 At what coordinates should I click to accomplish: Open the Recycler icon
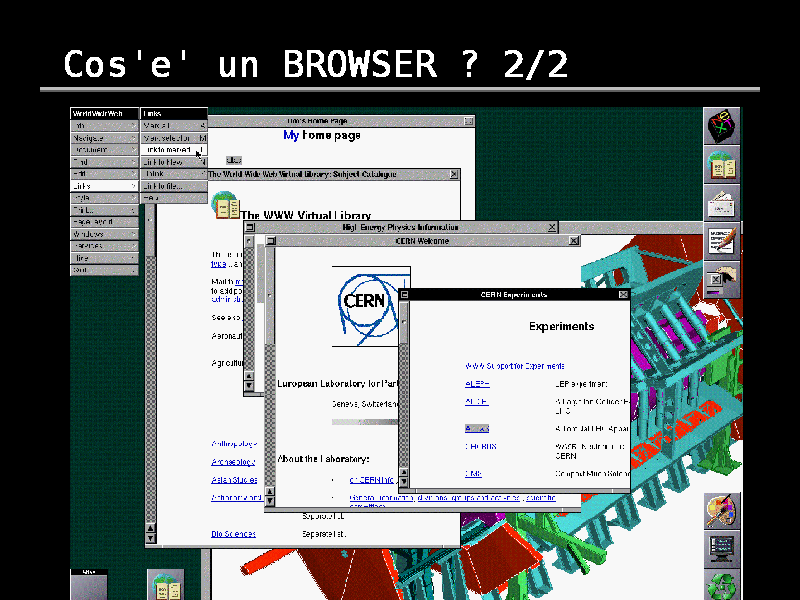click(x=723, y=586)
